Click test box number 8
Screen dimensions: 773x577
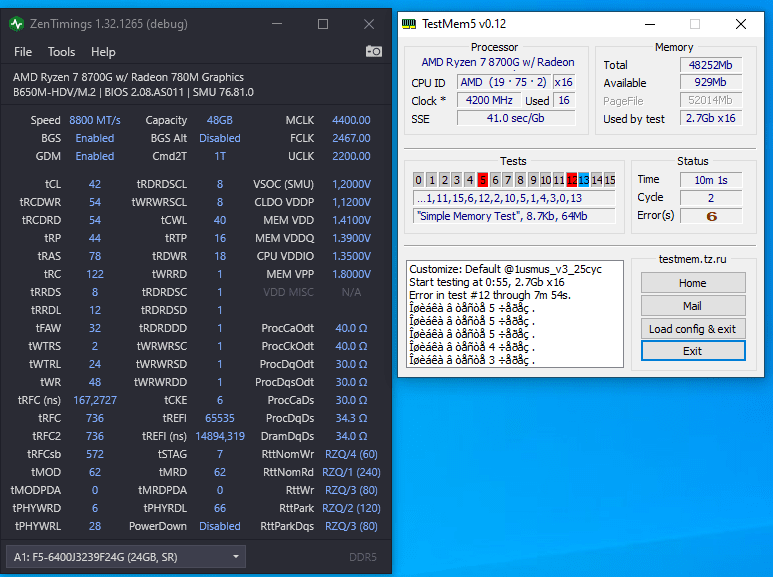(520, 180)
